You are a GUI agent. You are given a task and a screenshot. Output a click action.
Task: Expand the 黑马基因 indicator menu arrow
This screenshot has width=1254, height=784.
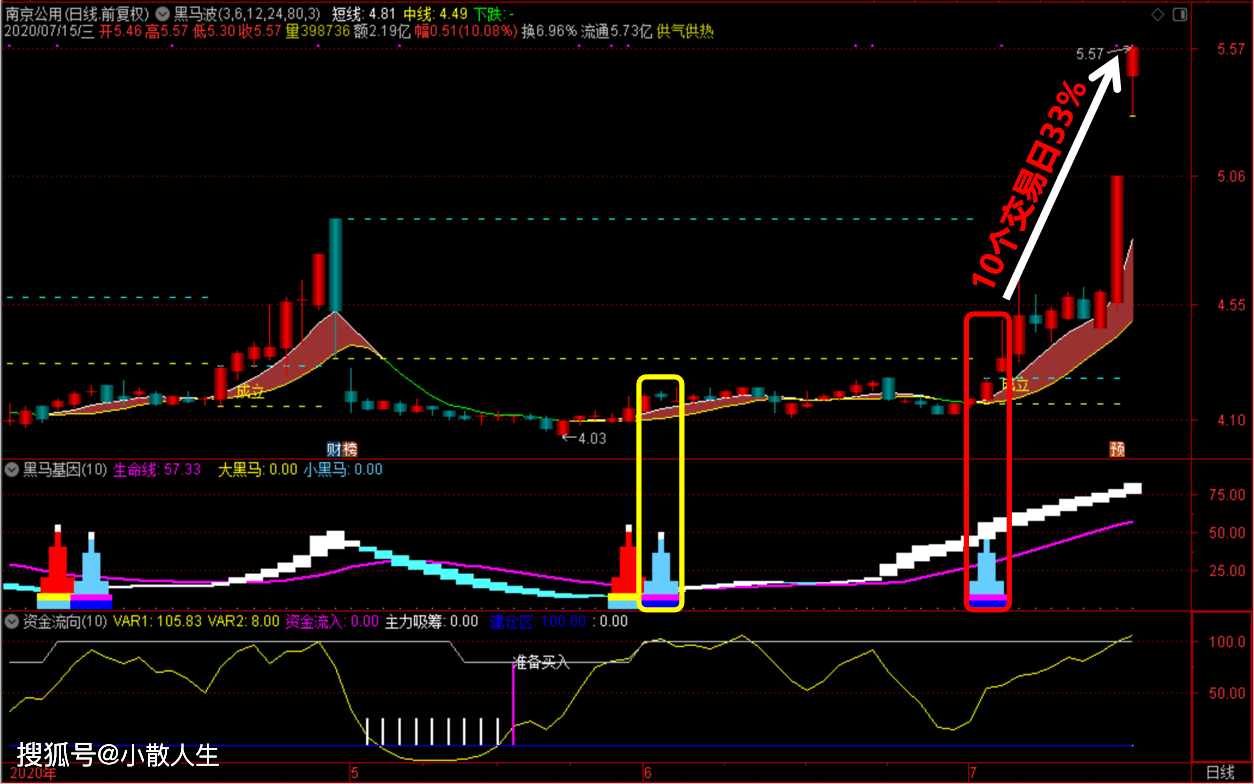click(x=13, y=469)
